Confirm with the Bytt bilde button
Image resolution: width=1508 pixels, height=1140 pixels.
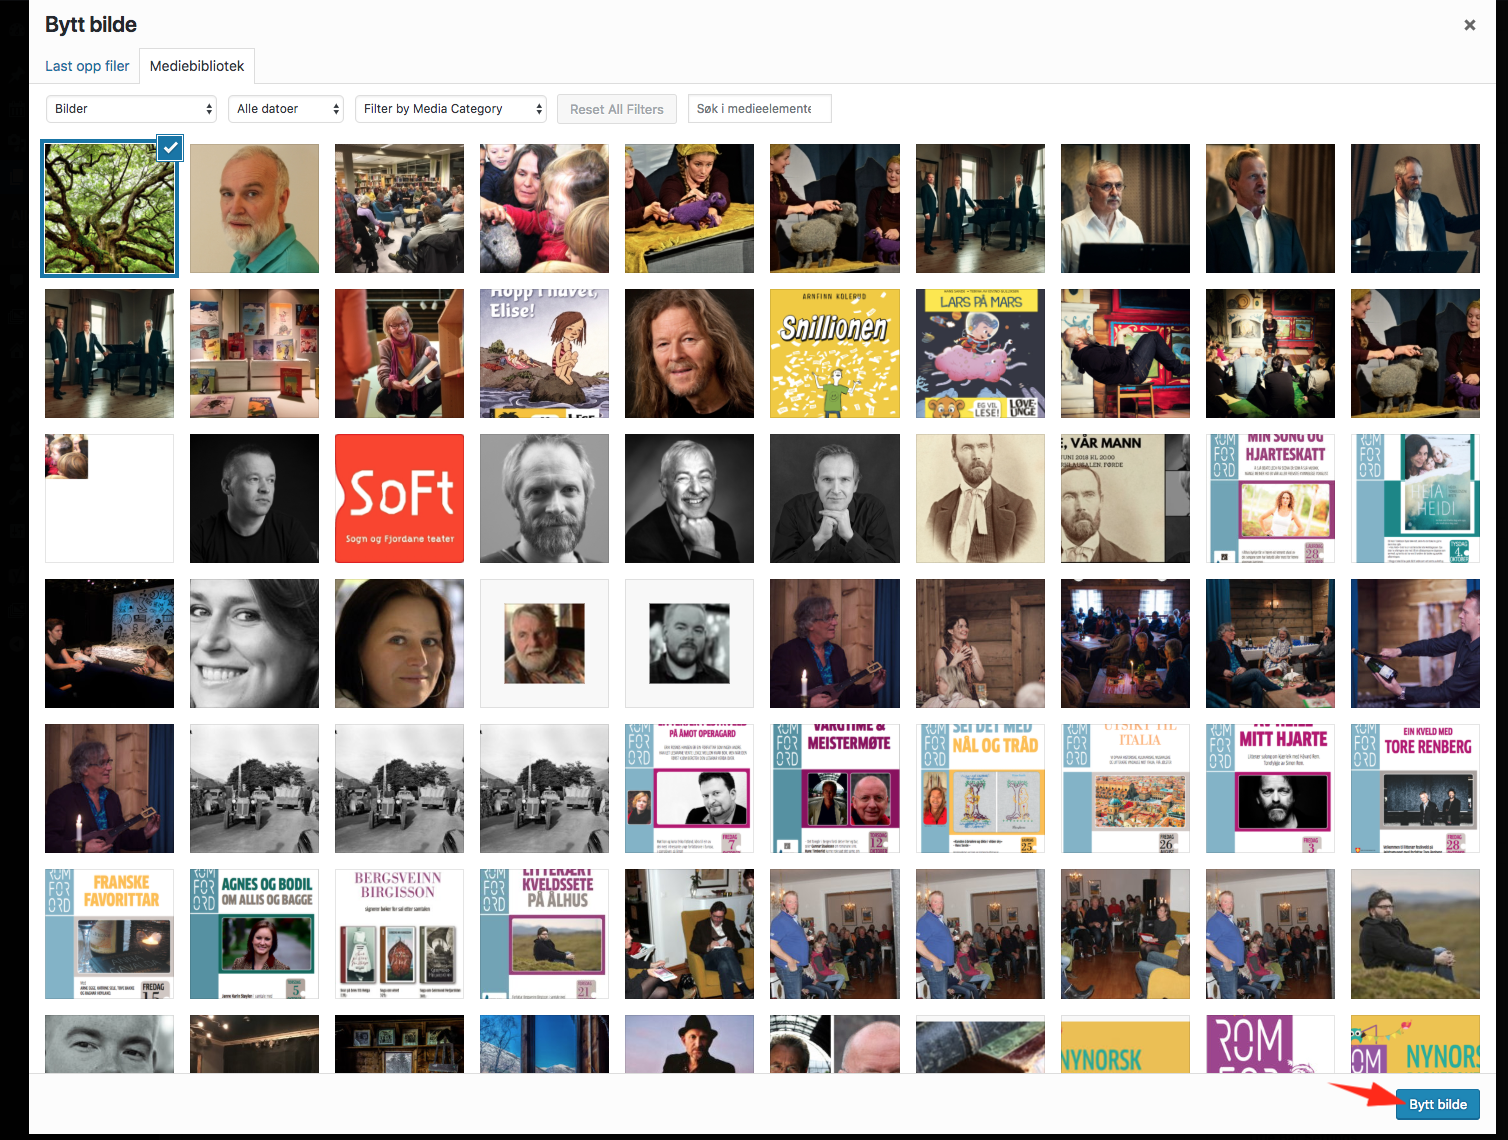pos(1437,1104)
